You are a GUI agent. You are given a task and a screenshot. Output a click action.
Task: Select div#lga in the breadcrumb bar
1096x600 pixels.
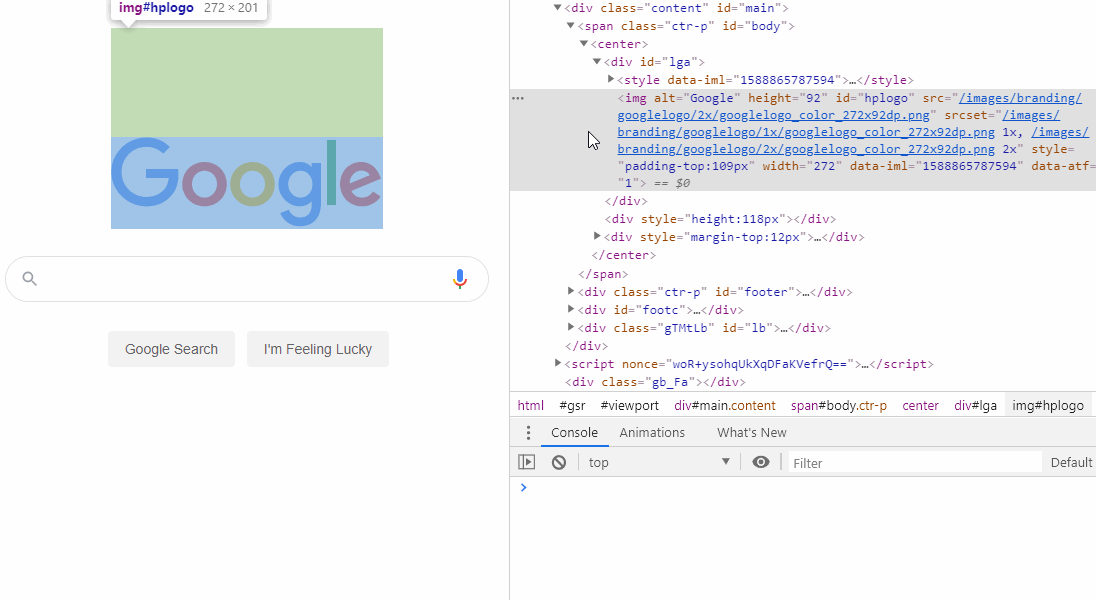[x=976, y=406]
